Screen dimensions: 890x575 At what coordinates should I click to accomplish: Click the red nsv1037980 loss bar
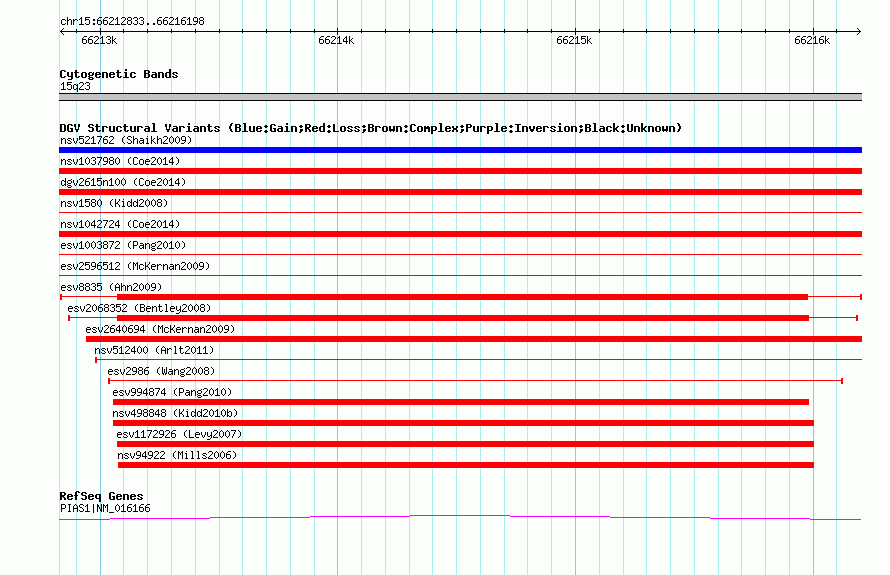click(x=460, y=171)
